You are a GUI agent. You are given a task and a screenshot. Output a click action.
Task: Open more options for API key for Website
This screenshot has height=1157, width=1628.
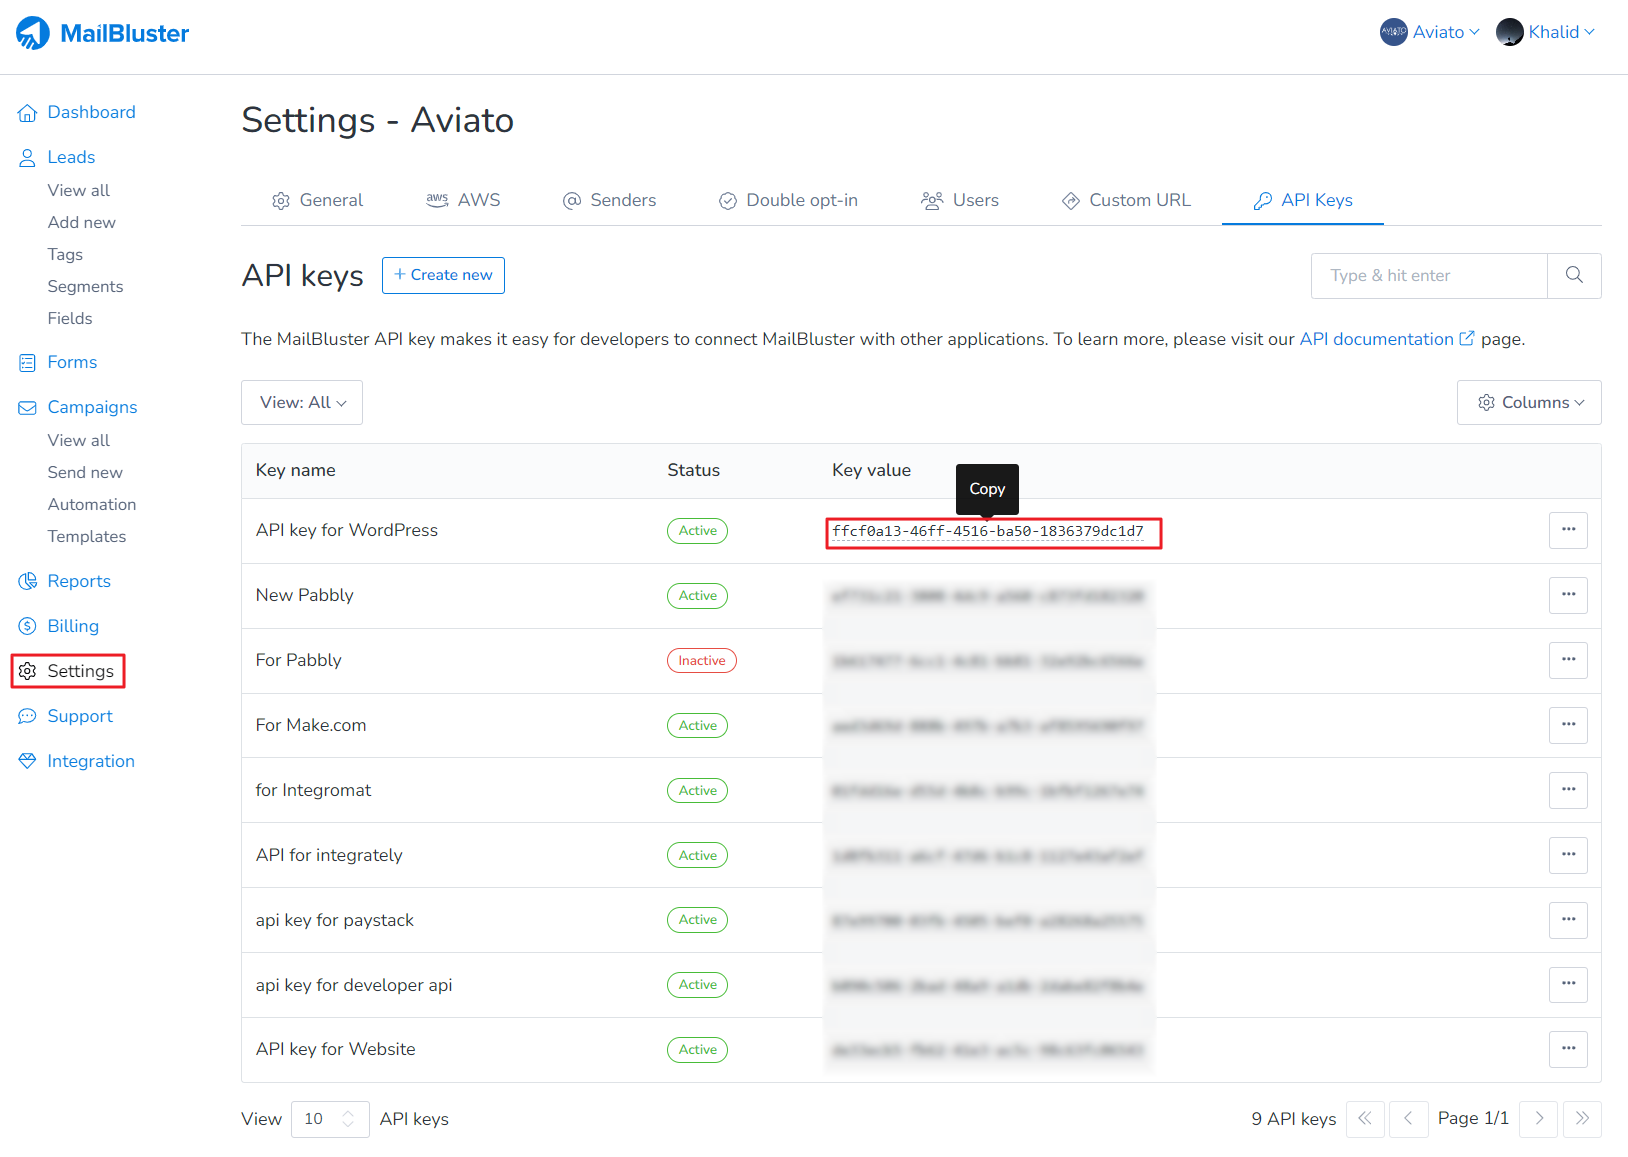click(1567, 1049)
